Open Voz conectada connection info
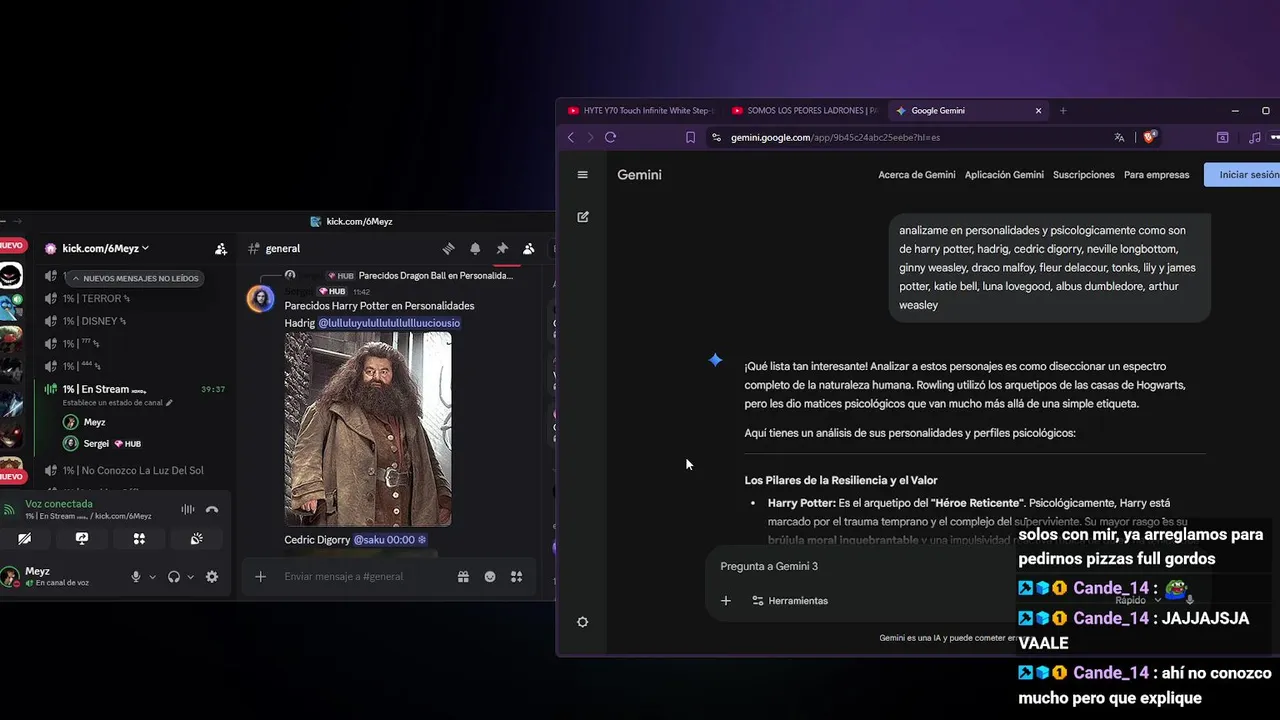Viewport: 1280px width, 720px height. [59, 504]
